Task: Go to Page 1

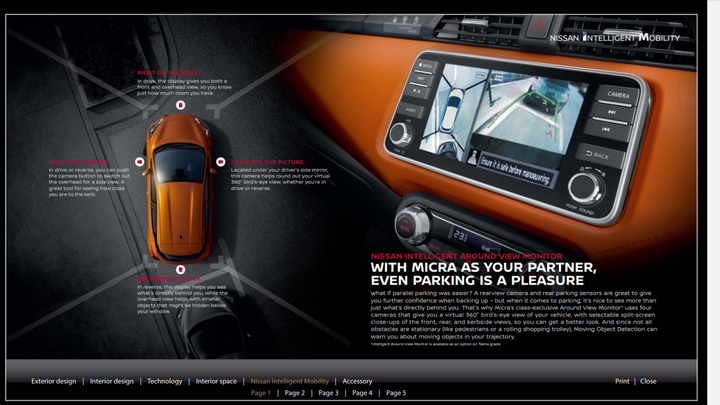Action: point(261,393)
